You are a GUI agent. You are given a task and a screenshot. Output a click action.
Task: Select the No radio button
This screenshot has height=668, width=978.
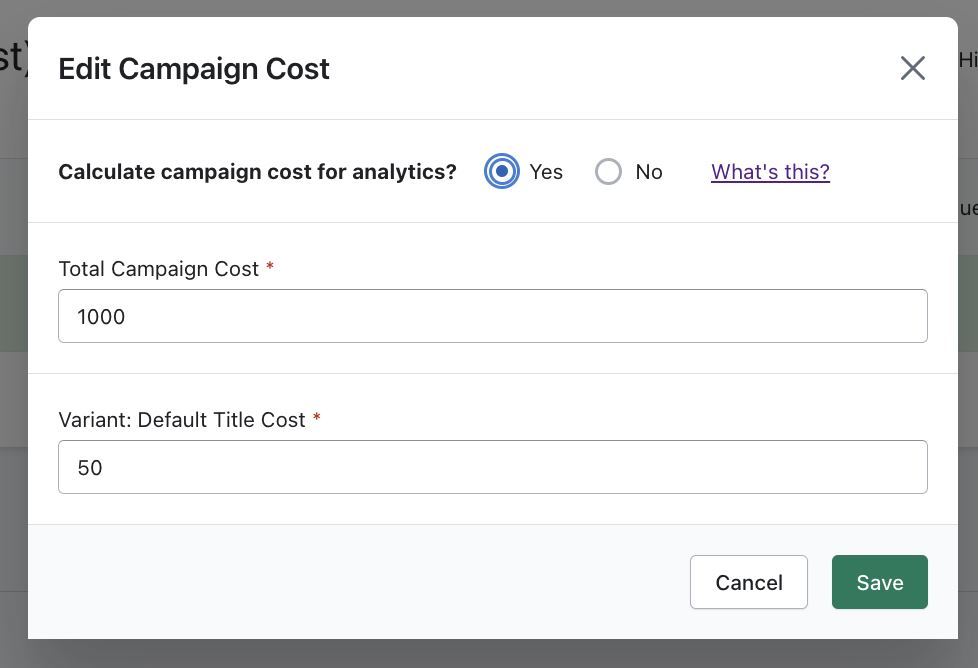[x=608, y=172]
